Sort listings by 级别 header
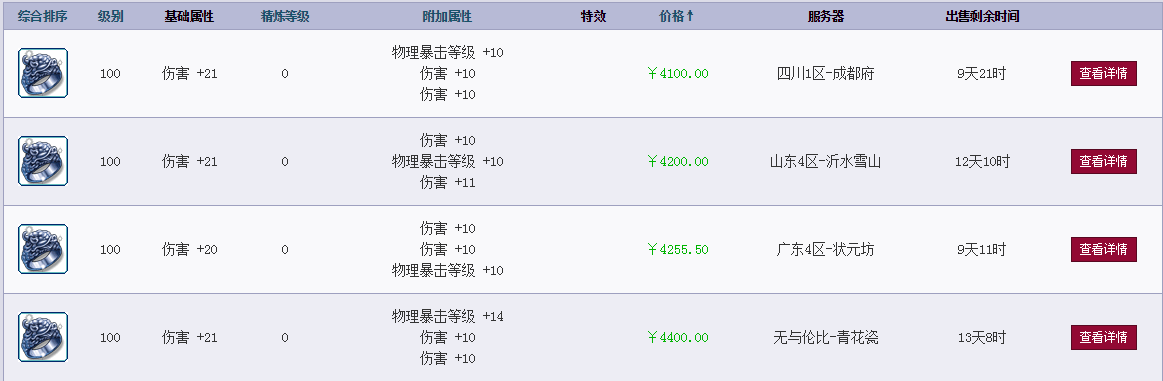Image resolution: width=1163 pixels, height=381 pixels. (111, 16)
